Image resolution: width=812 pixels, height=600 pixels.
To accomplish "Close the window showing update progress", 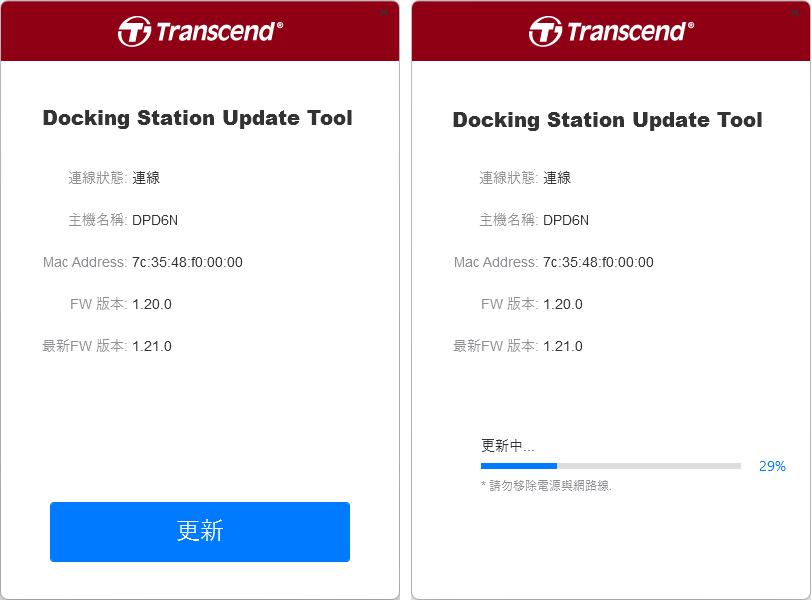I will click(x=795, y=12).
